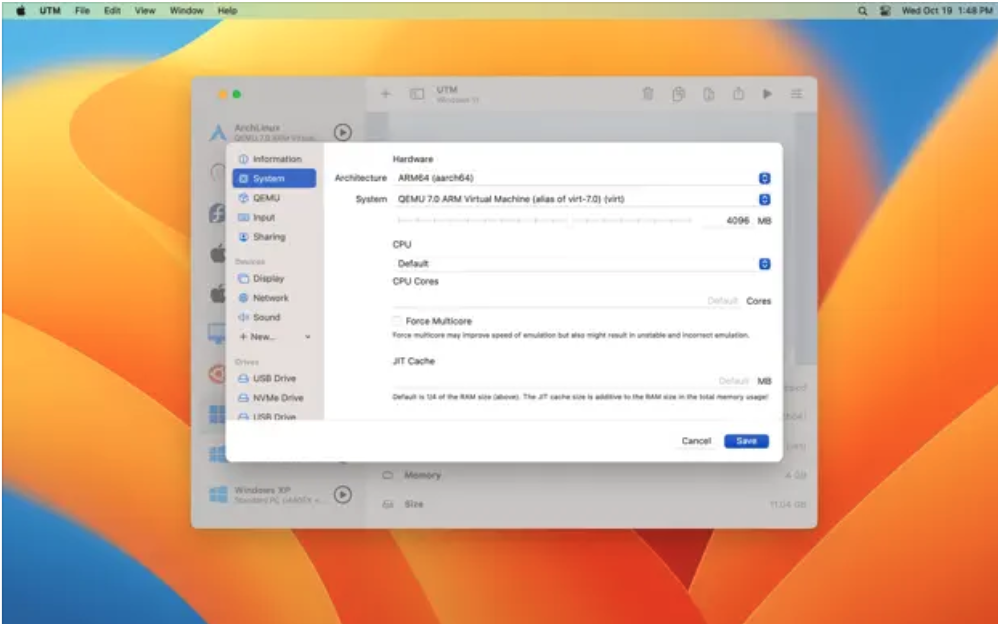Open the UTM application menu
The height and width of the screenshot is (624, 998).
pos(50,10)
